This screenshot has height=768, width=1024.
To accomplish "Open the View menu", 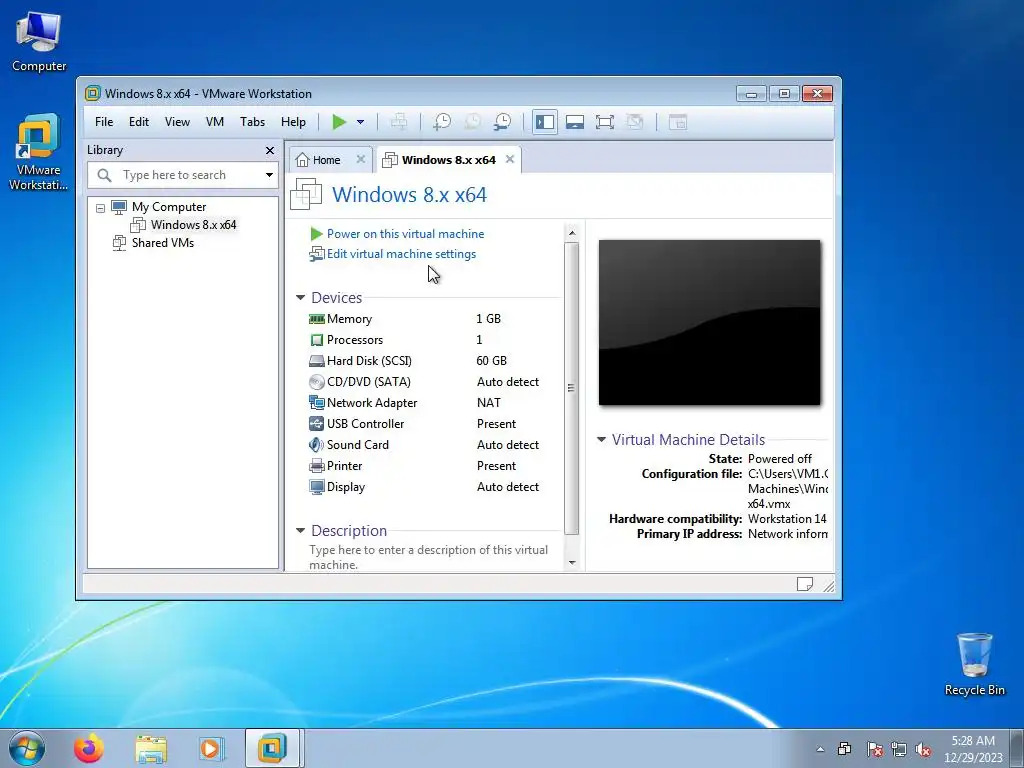I will click(x=177, y=122).
